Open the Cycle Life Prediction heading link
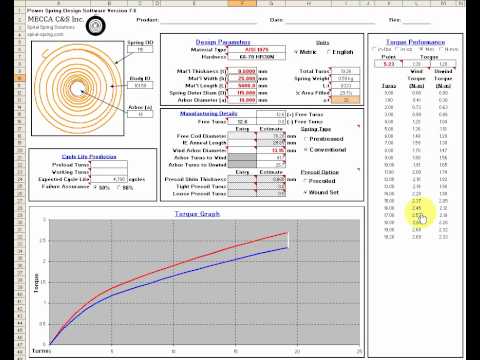 coord(89,157)
